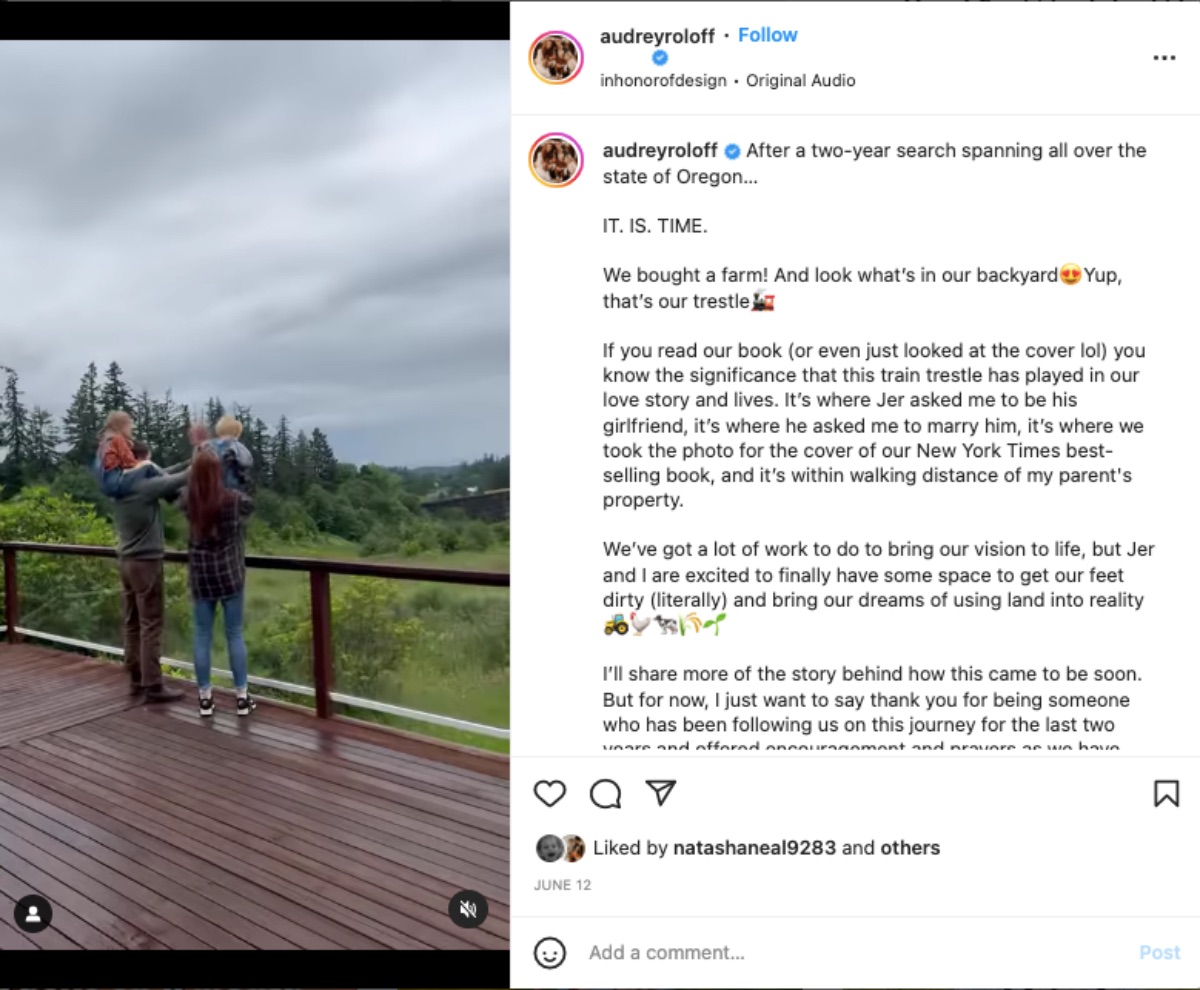
Task: Save post with bookmark icon
Action: (x=1166, y=794)
